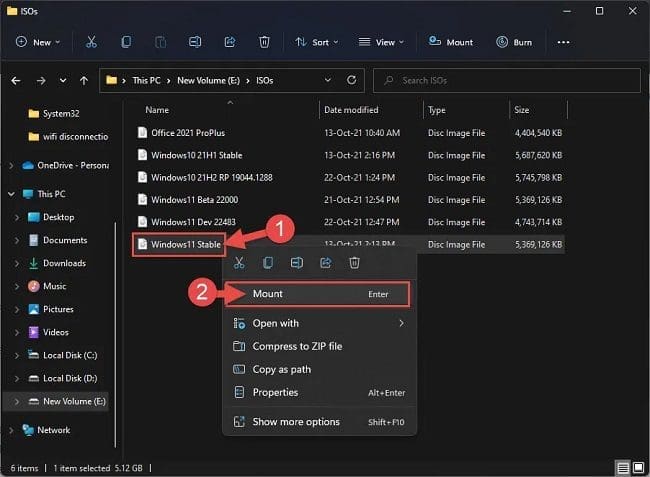Open Properties from the context menu

click(x=319, y=392)
